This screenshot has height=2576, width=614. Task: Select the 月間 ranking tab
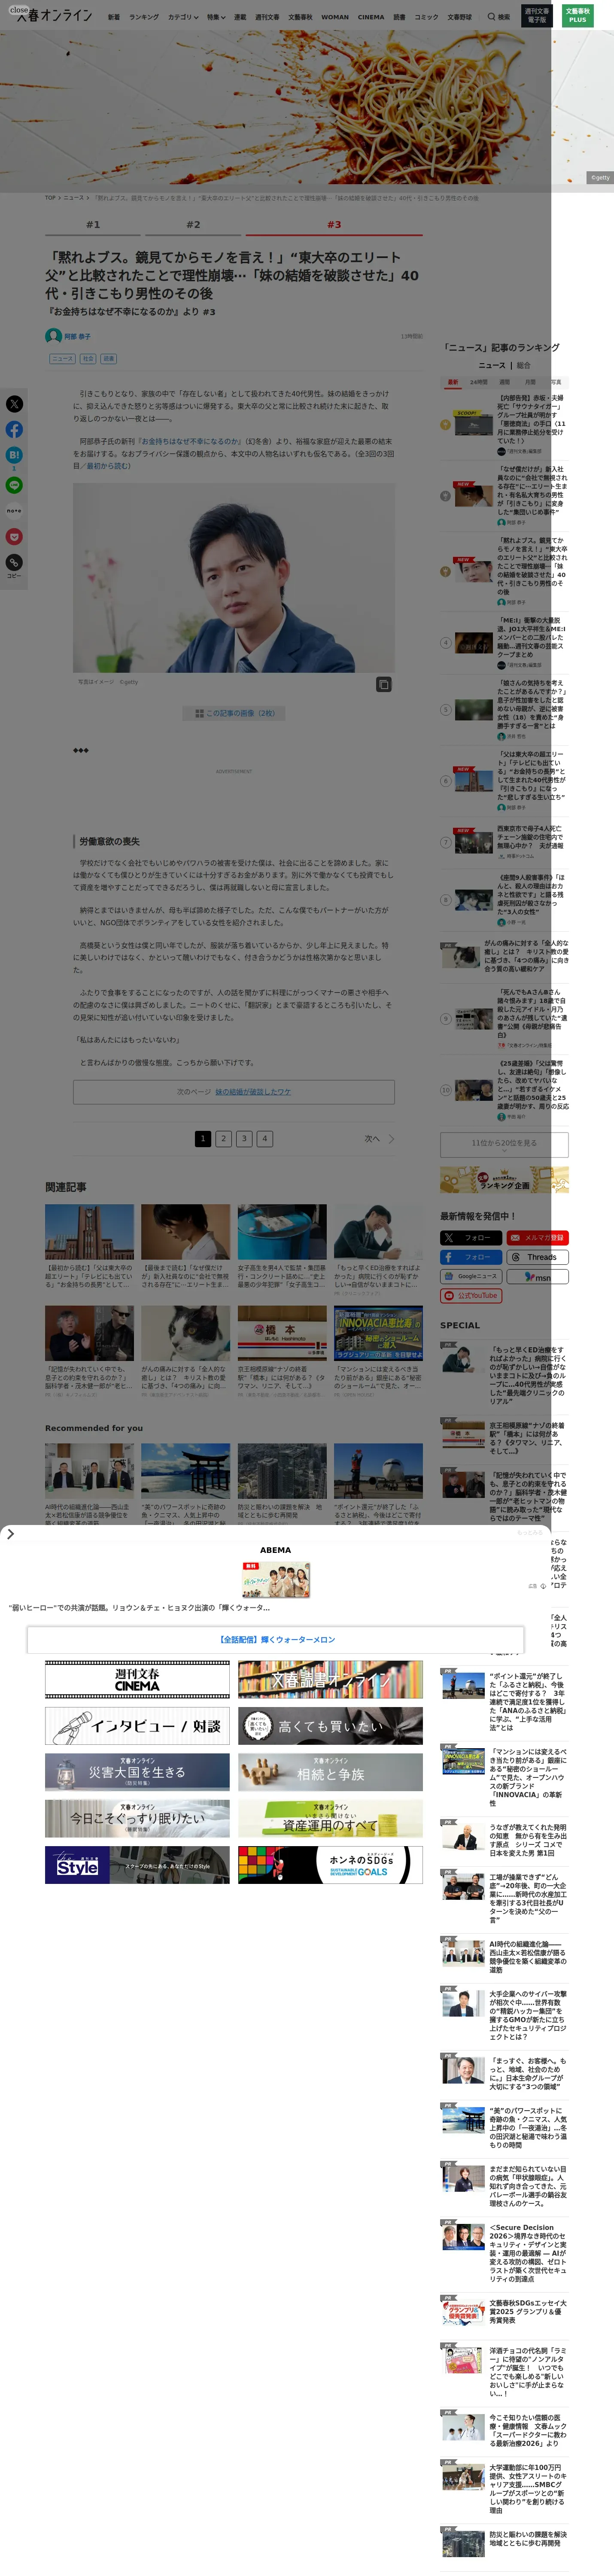tap(530, 382)
